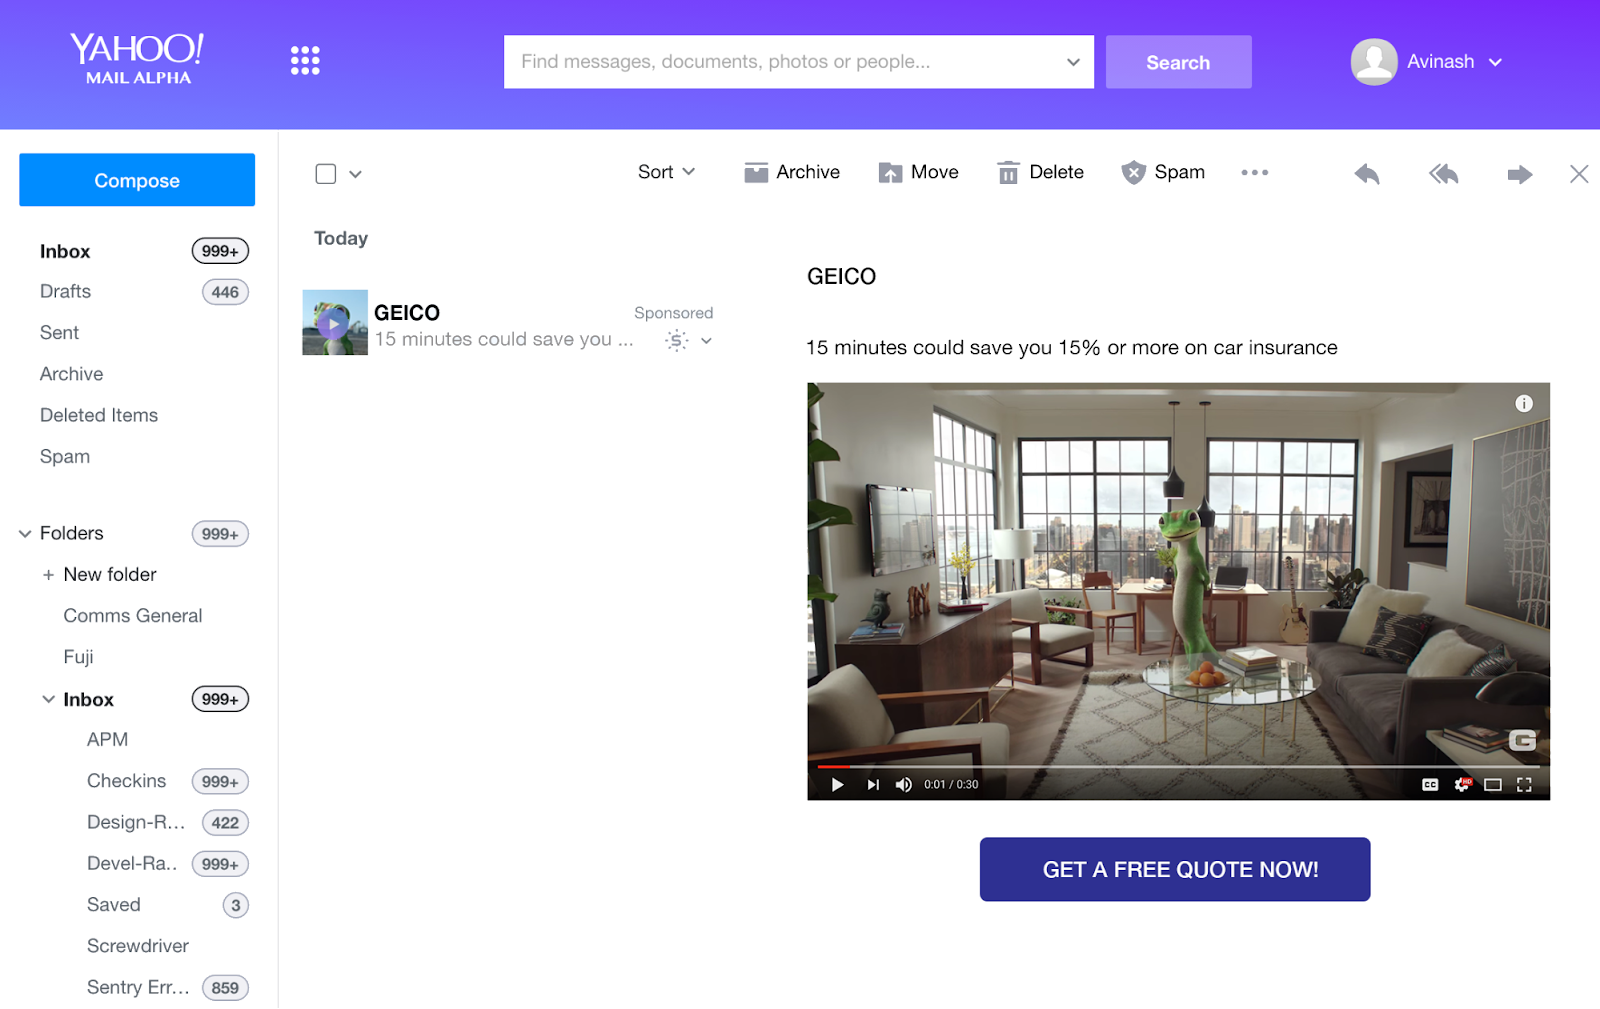The image size is (1600, 1009).
Task: Click the GEICO G watermark logo
Action: [1522, 741]
